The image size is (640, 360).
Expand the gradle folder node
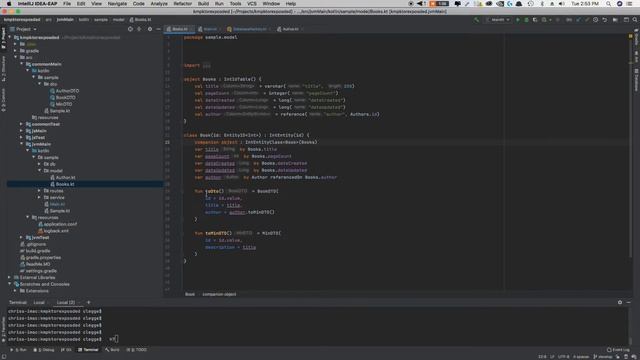click(x=16, y=51)
